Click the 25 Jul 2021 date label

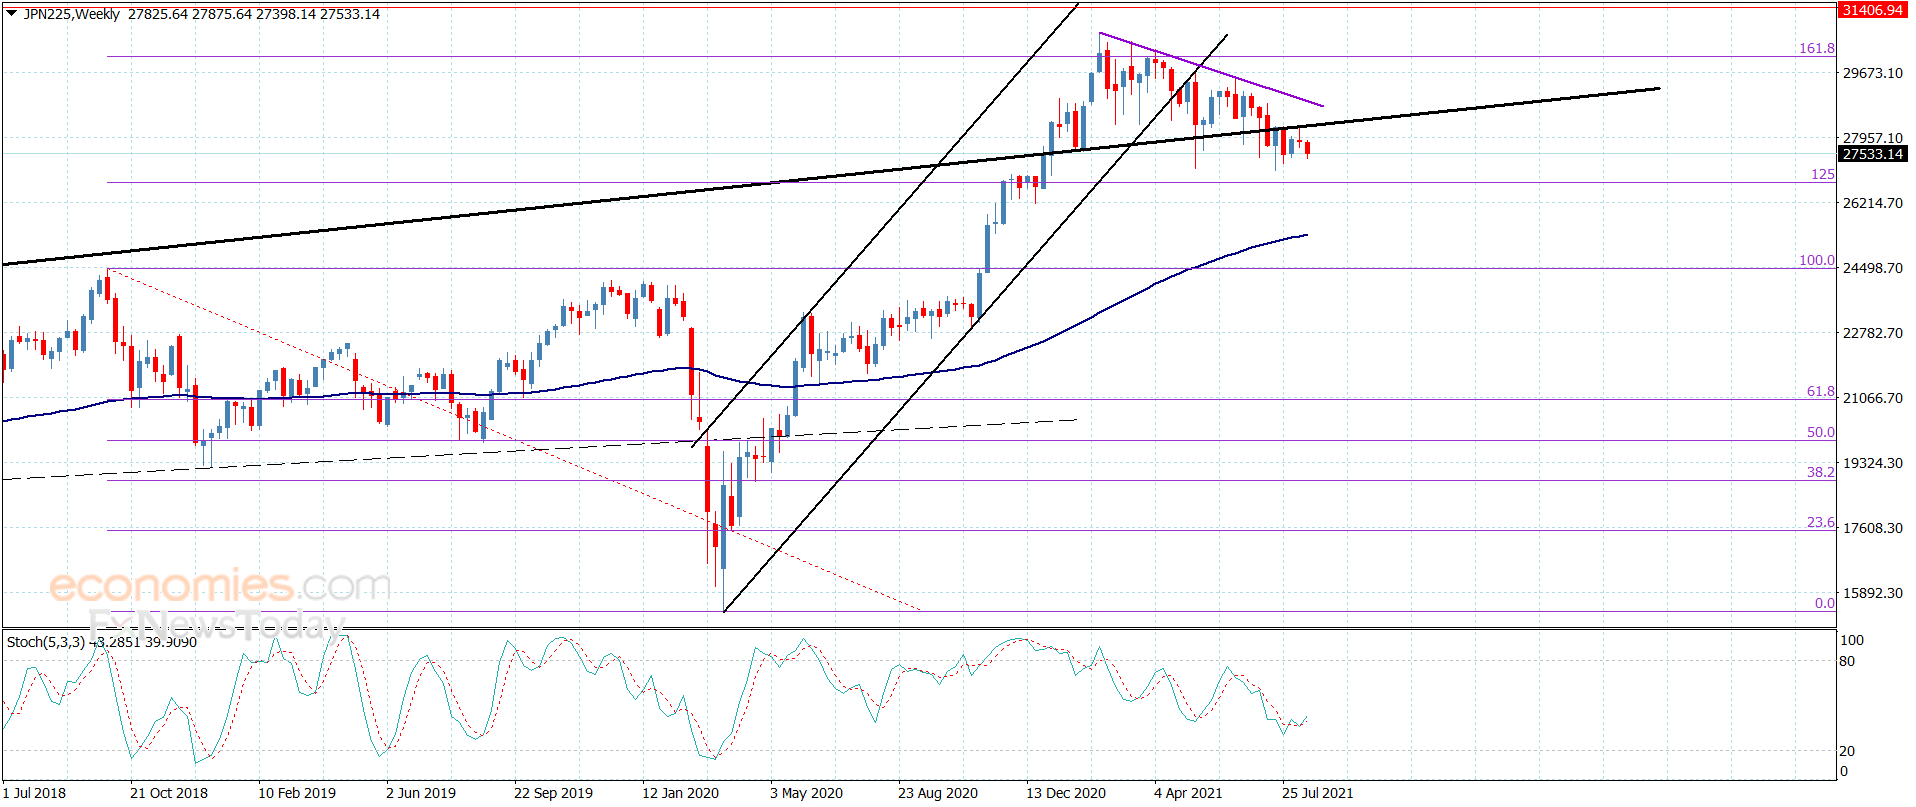(x=1318, y=793)
